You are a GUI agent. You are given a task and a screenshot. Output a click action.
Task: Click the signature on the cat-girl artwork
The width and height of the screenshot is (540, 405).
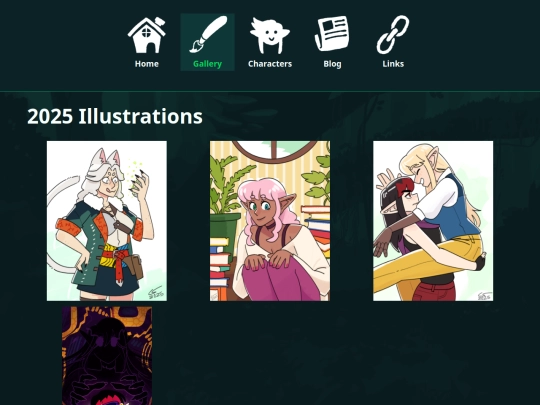click(x=155, y=293)
